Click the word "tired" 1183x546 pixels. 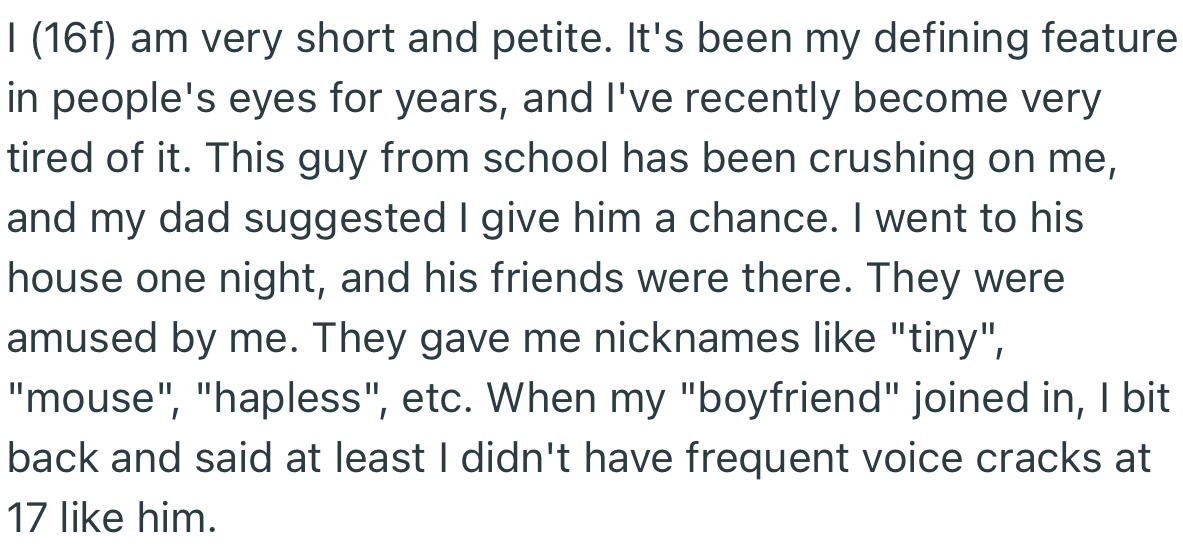click(x=51, y=158)
